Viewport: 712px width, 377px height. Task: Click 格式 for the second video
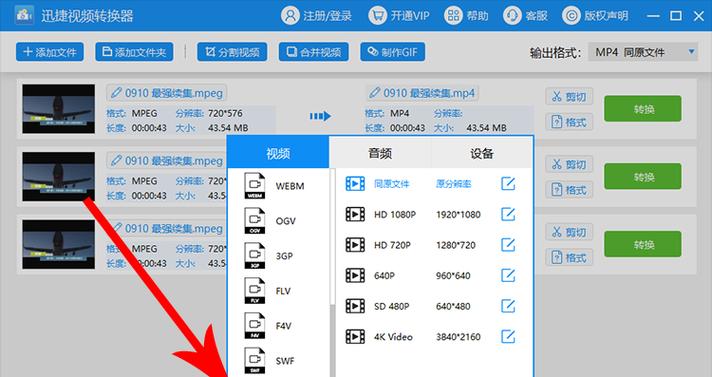click(x=569, y=189)
